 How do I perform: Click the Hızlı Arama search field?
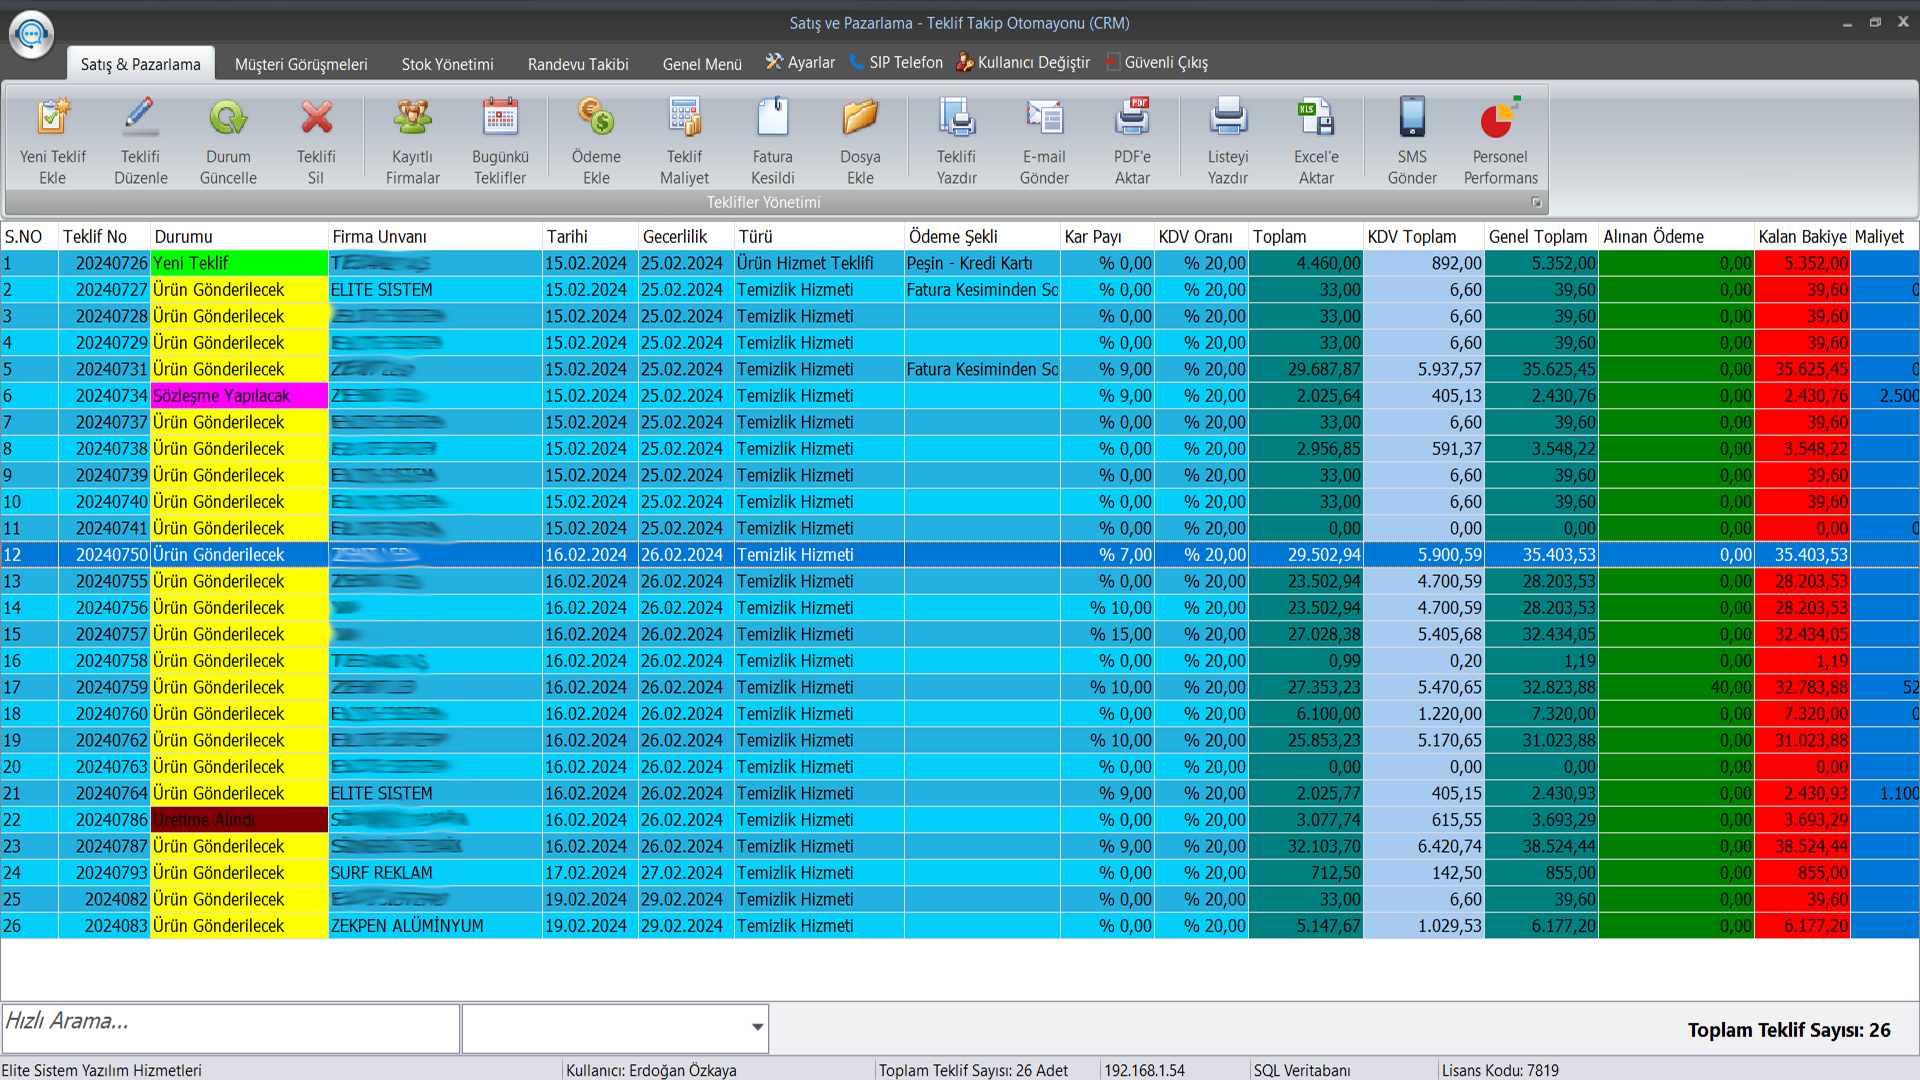click(230, 1027)
